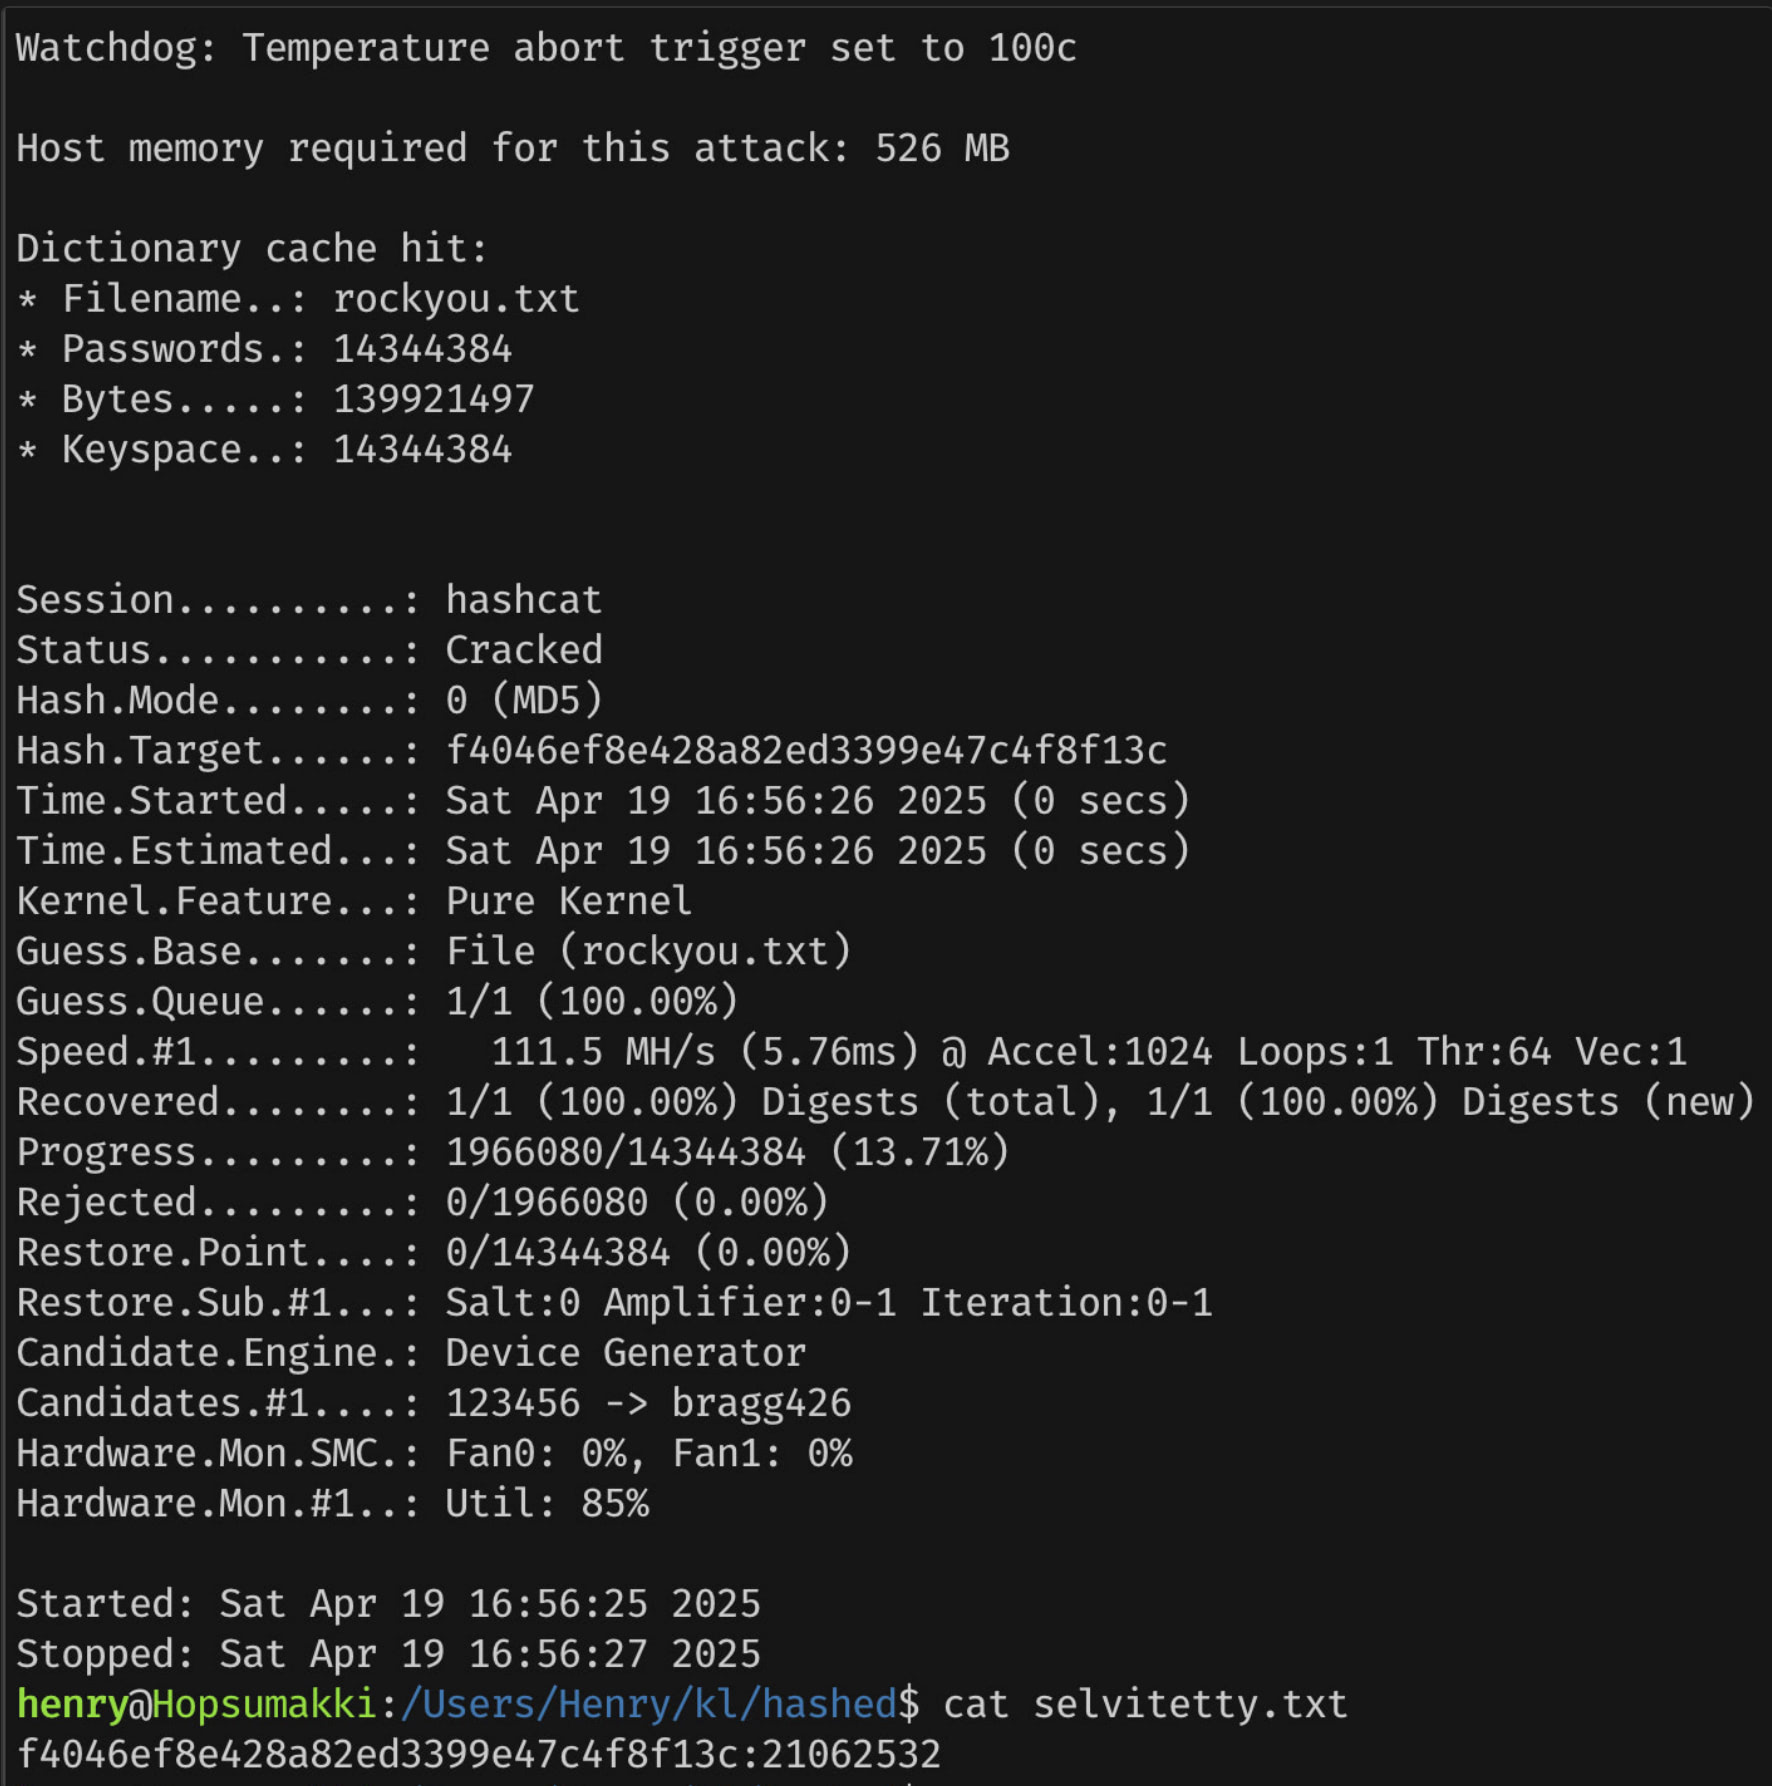Viewport: 1772px width, 1786px height.
Task: Click the Hash.Mode value 0 (MD5)
Action: click(x=524, y=700)
